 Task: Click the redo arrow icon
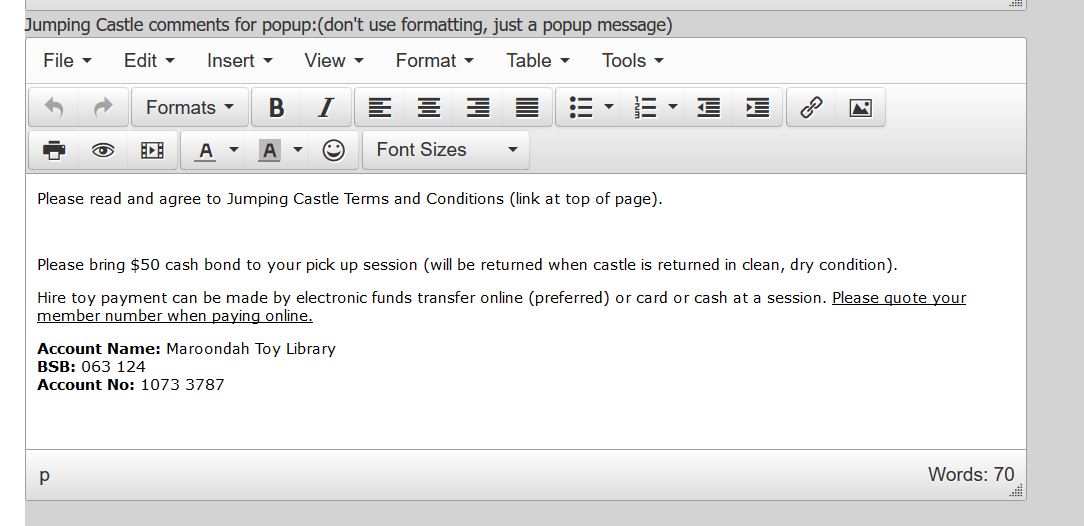pyautogui.click(x=102, y=108)
